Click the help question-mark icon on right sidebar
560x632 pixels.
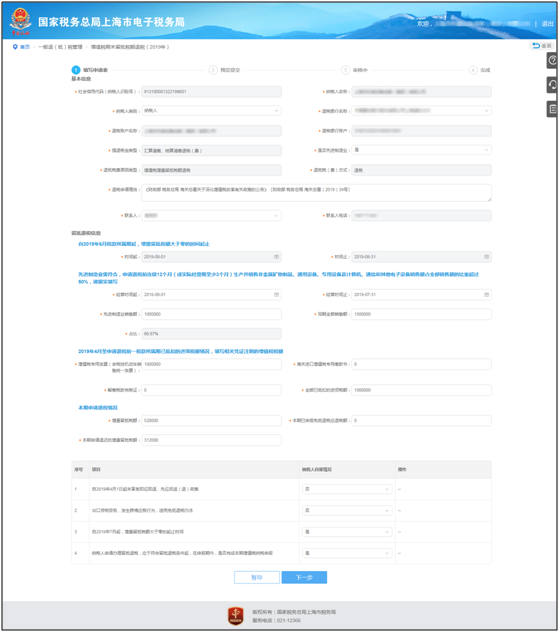552,60
